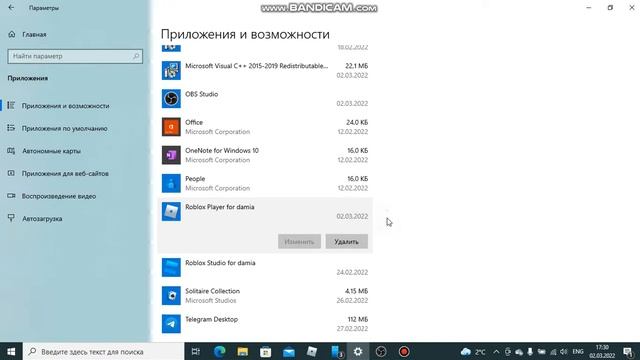Open Microsoft Edge from the taskbar
This screenshot has width=640, height=360.
[220, 351]
